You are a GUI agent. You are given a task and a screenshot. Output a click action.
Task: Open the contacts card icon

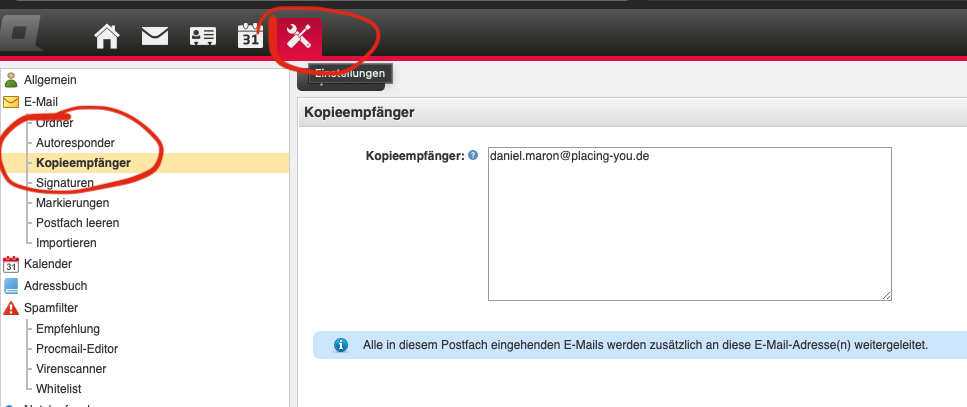coord(202,36)
